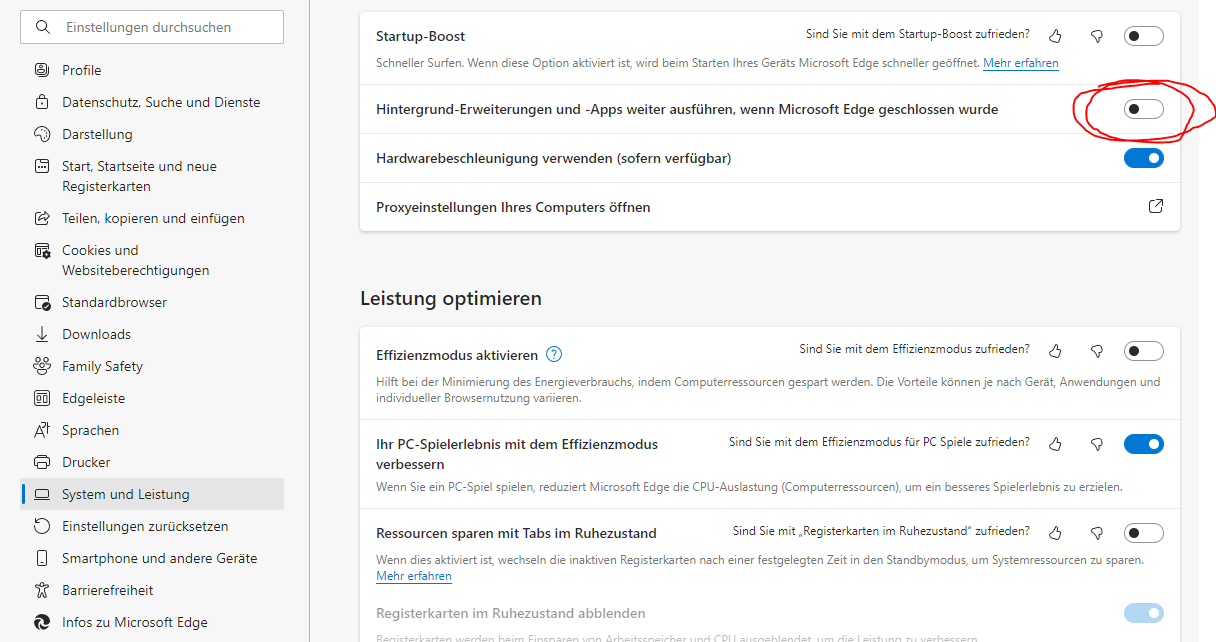1216x642 pixels.
Task: Thumbs down for Effizienzmodus für PC Spiele
Action: 1097,443
